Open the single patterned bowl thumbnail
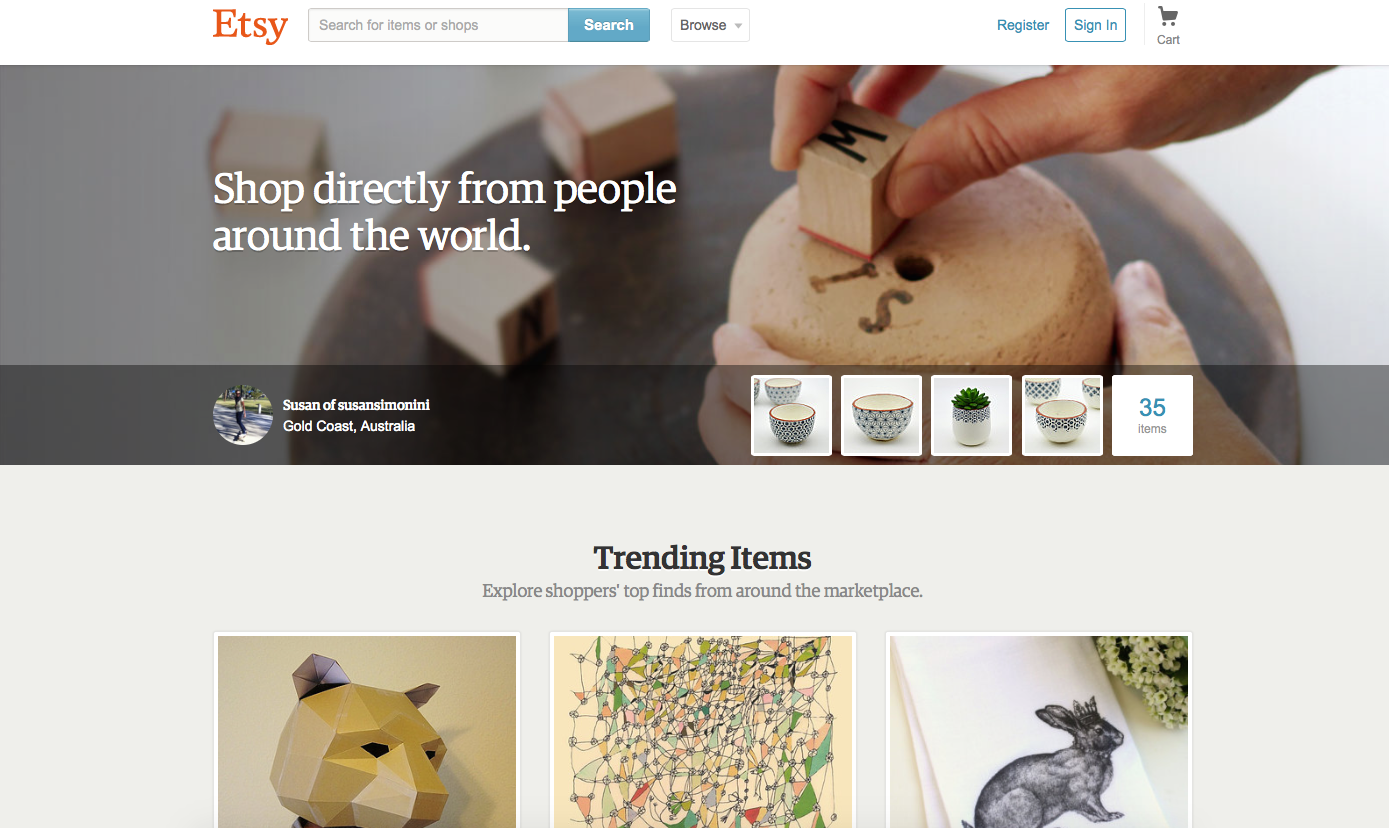Viewport: 1389px width, 828px height. pos(881,415)
